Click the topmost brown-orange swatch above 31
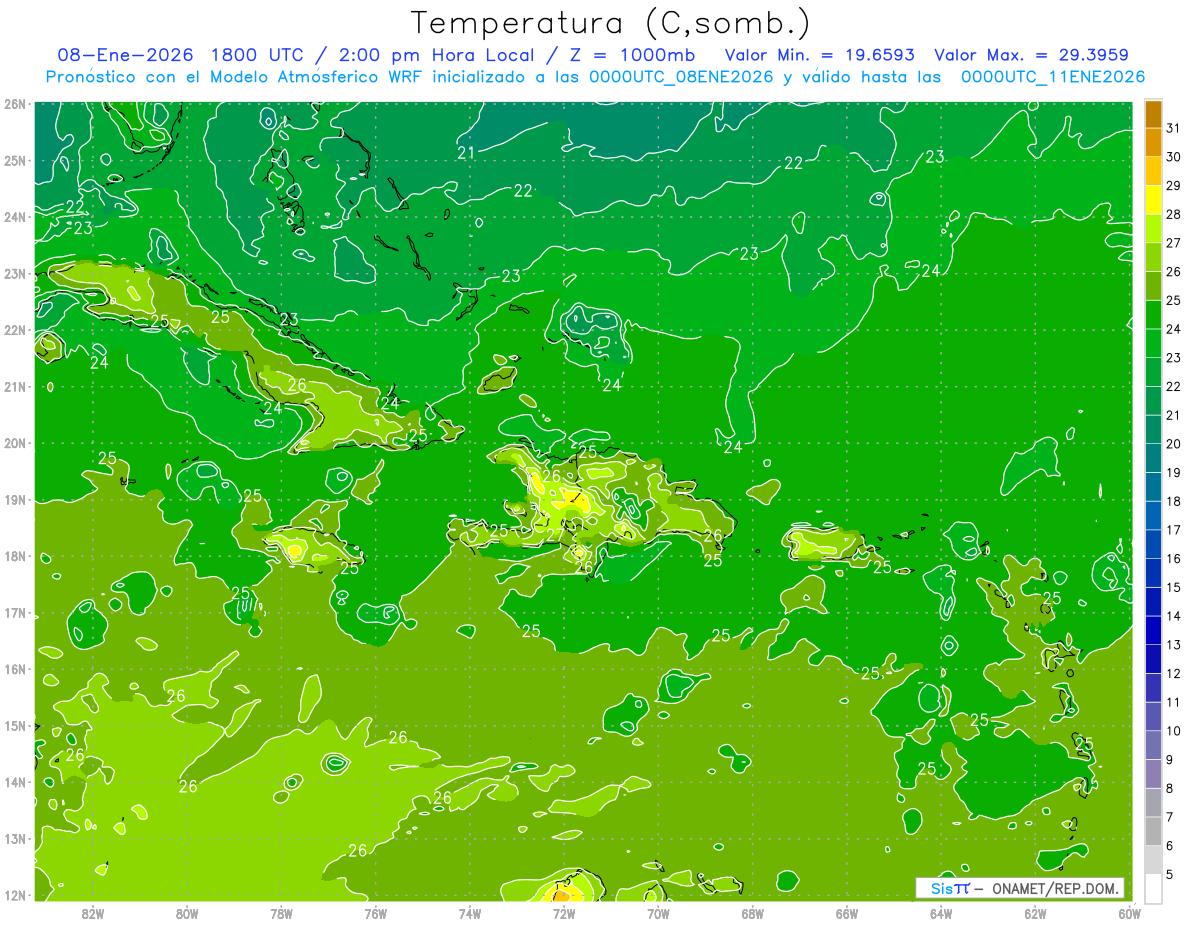This screenshot has width=1200, height=927. click(x=1153, y=113)
